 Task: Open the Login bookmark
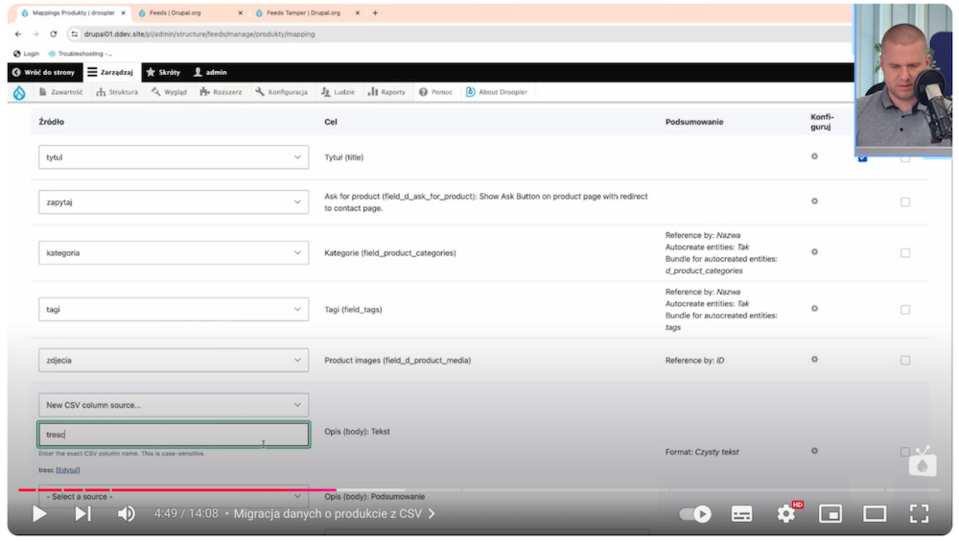(26, 54)
